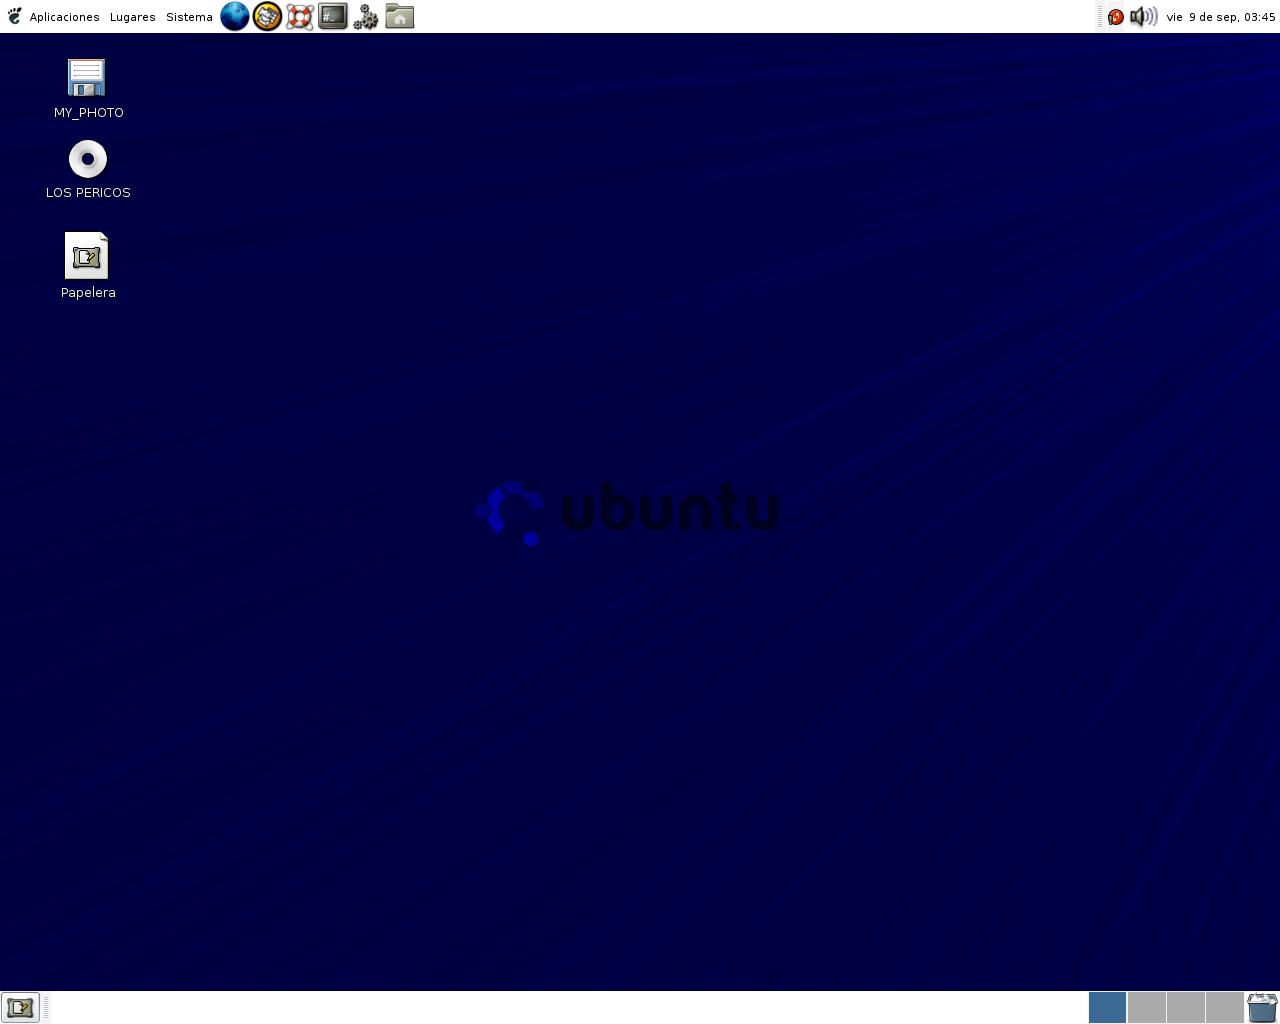This screenshot has width=1280, height=1024.
Task: Open the LOS PERICOS disc icon
Action: click(88, 159)
